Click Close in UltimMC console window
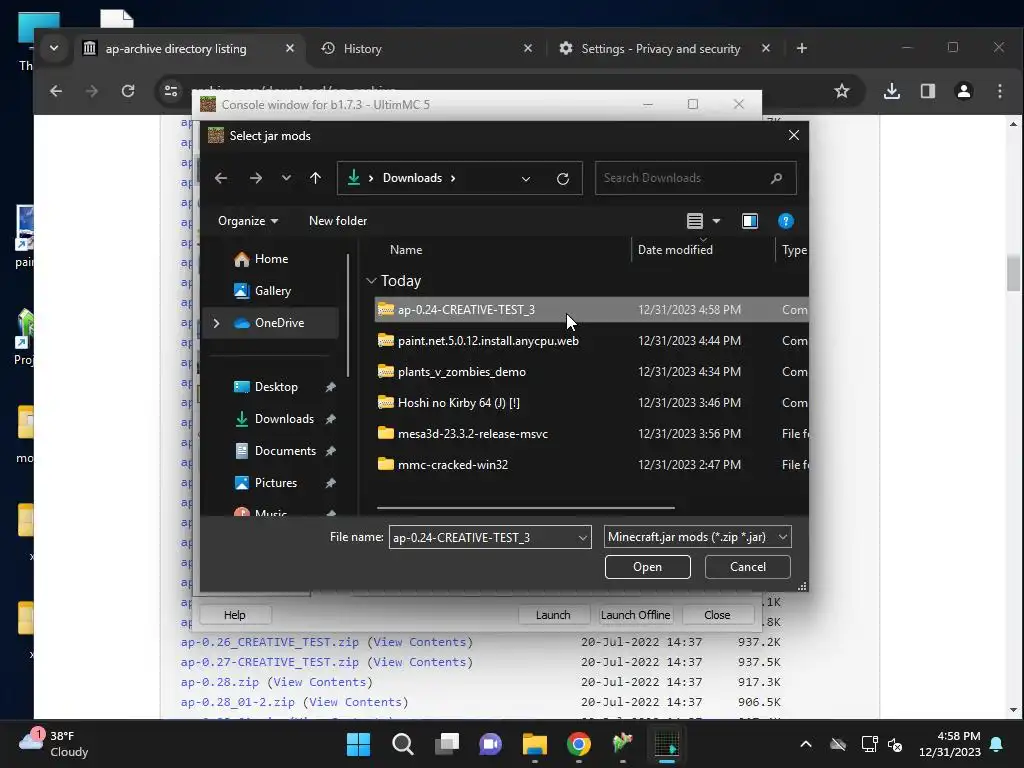The height and width of the screenshot is (768, 1024). tap(717, 615)
